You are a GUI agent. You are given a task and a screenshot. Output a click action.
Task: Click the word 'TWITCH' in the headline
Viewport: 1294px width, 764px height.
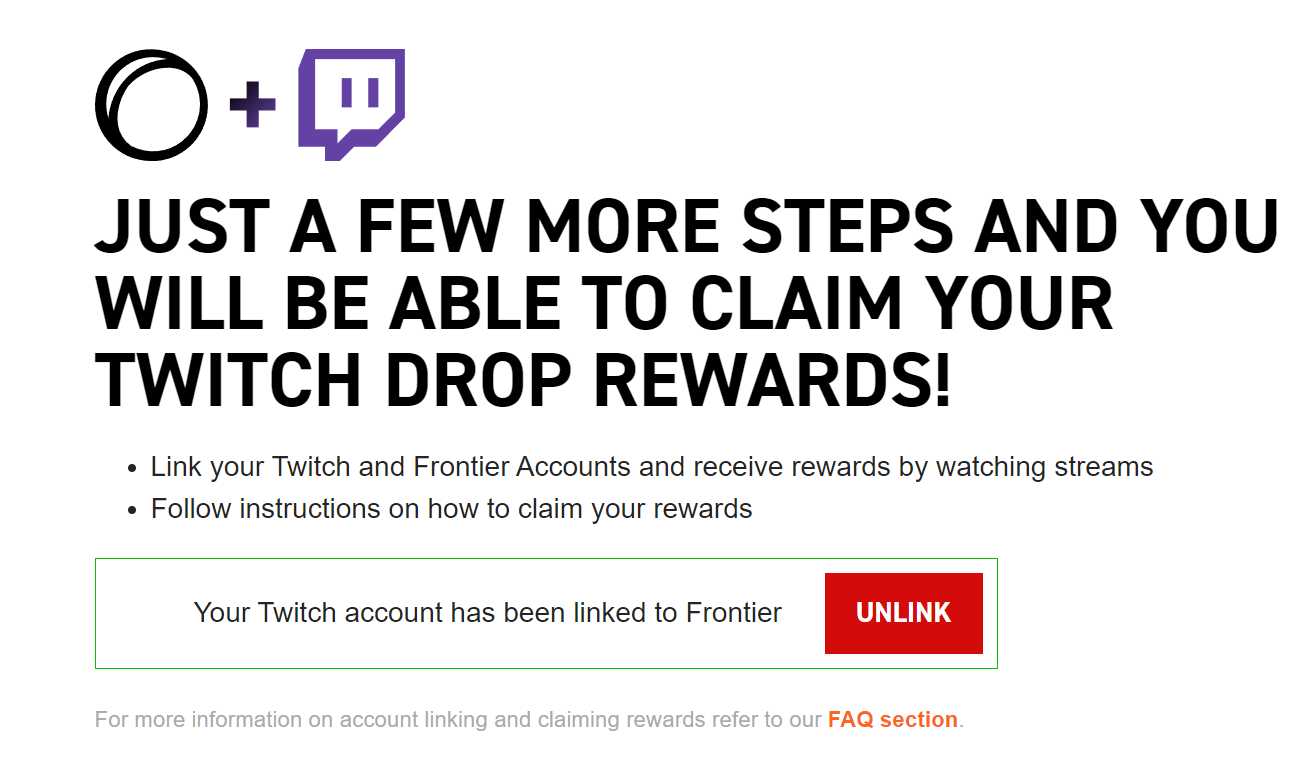coord(229,380)
